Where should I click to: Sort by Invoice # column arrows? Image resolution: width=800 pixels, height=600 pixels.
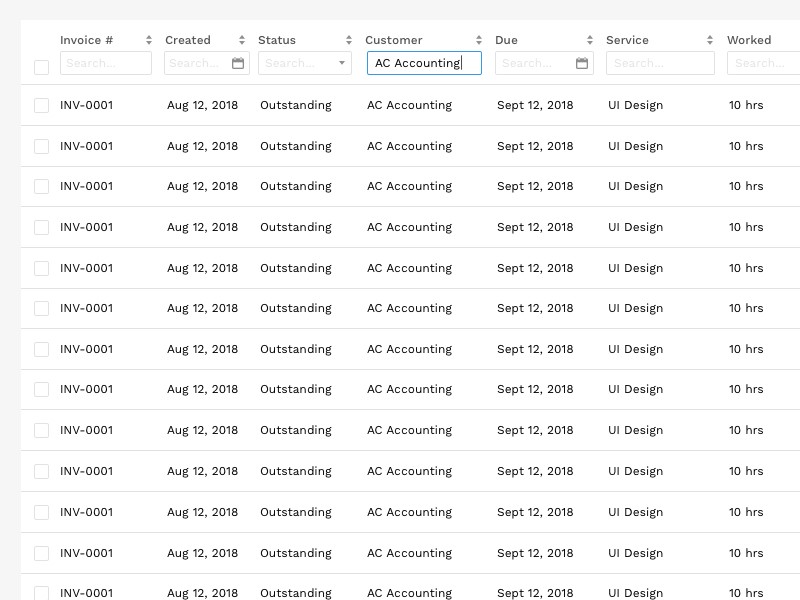click(x=149, y=40)
